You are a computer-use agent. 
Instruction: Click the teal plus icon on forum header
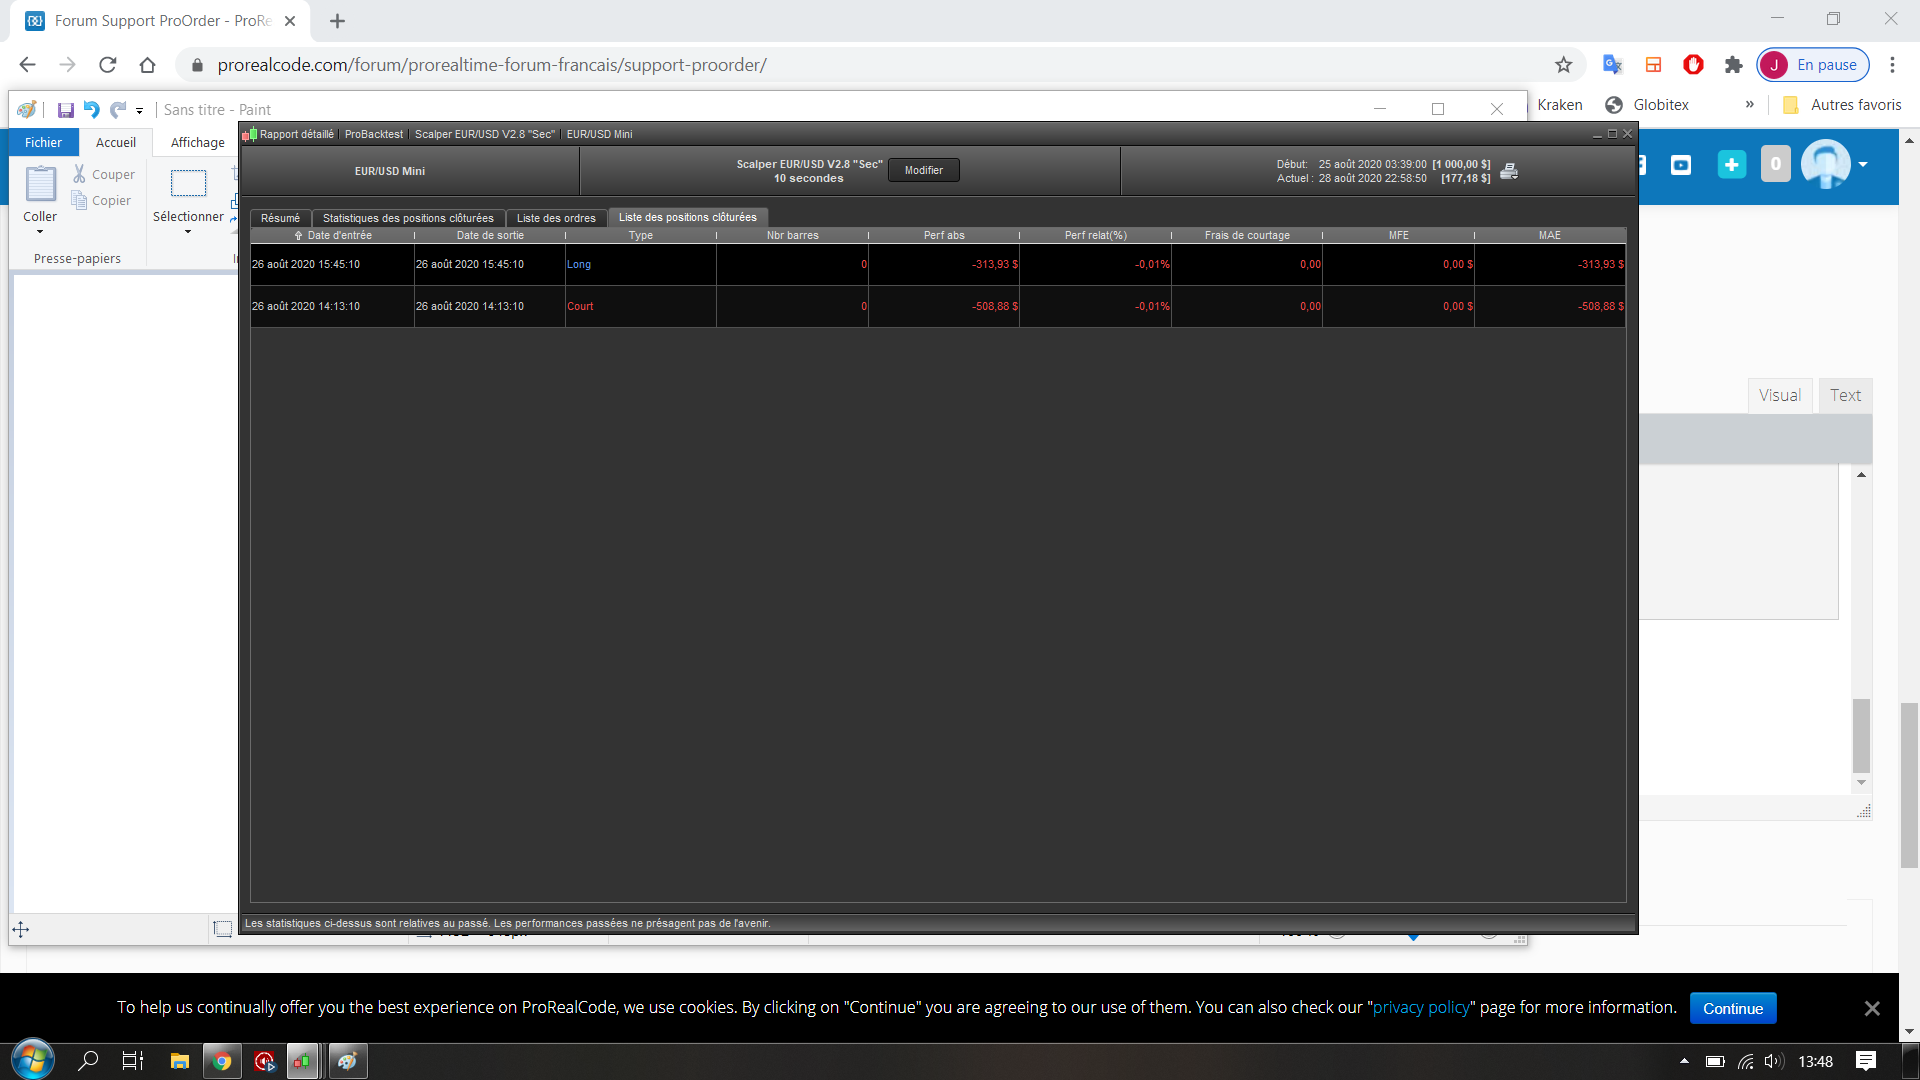[1731, 165]
